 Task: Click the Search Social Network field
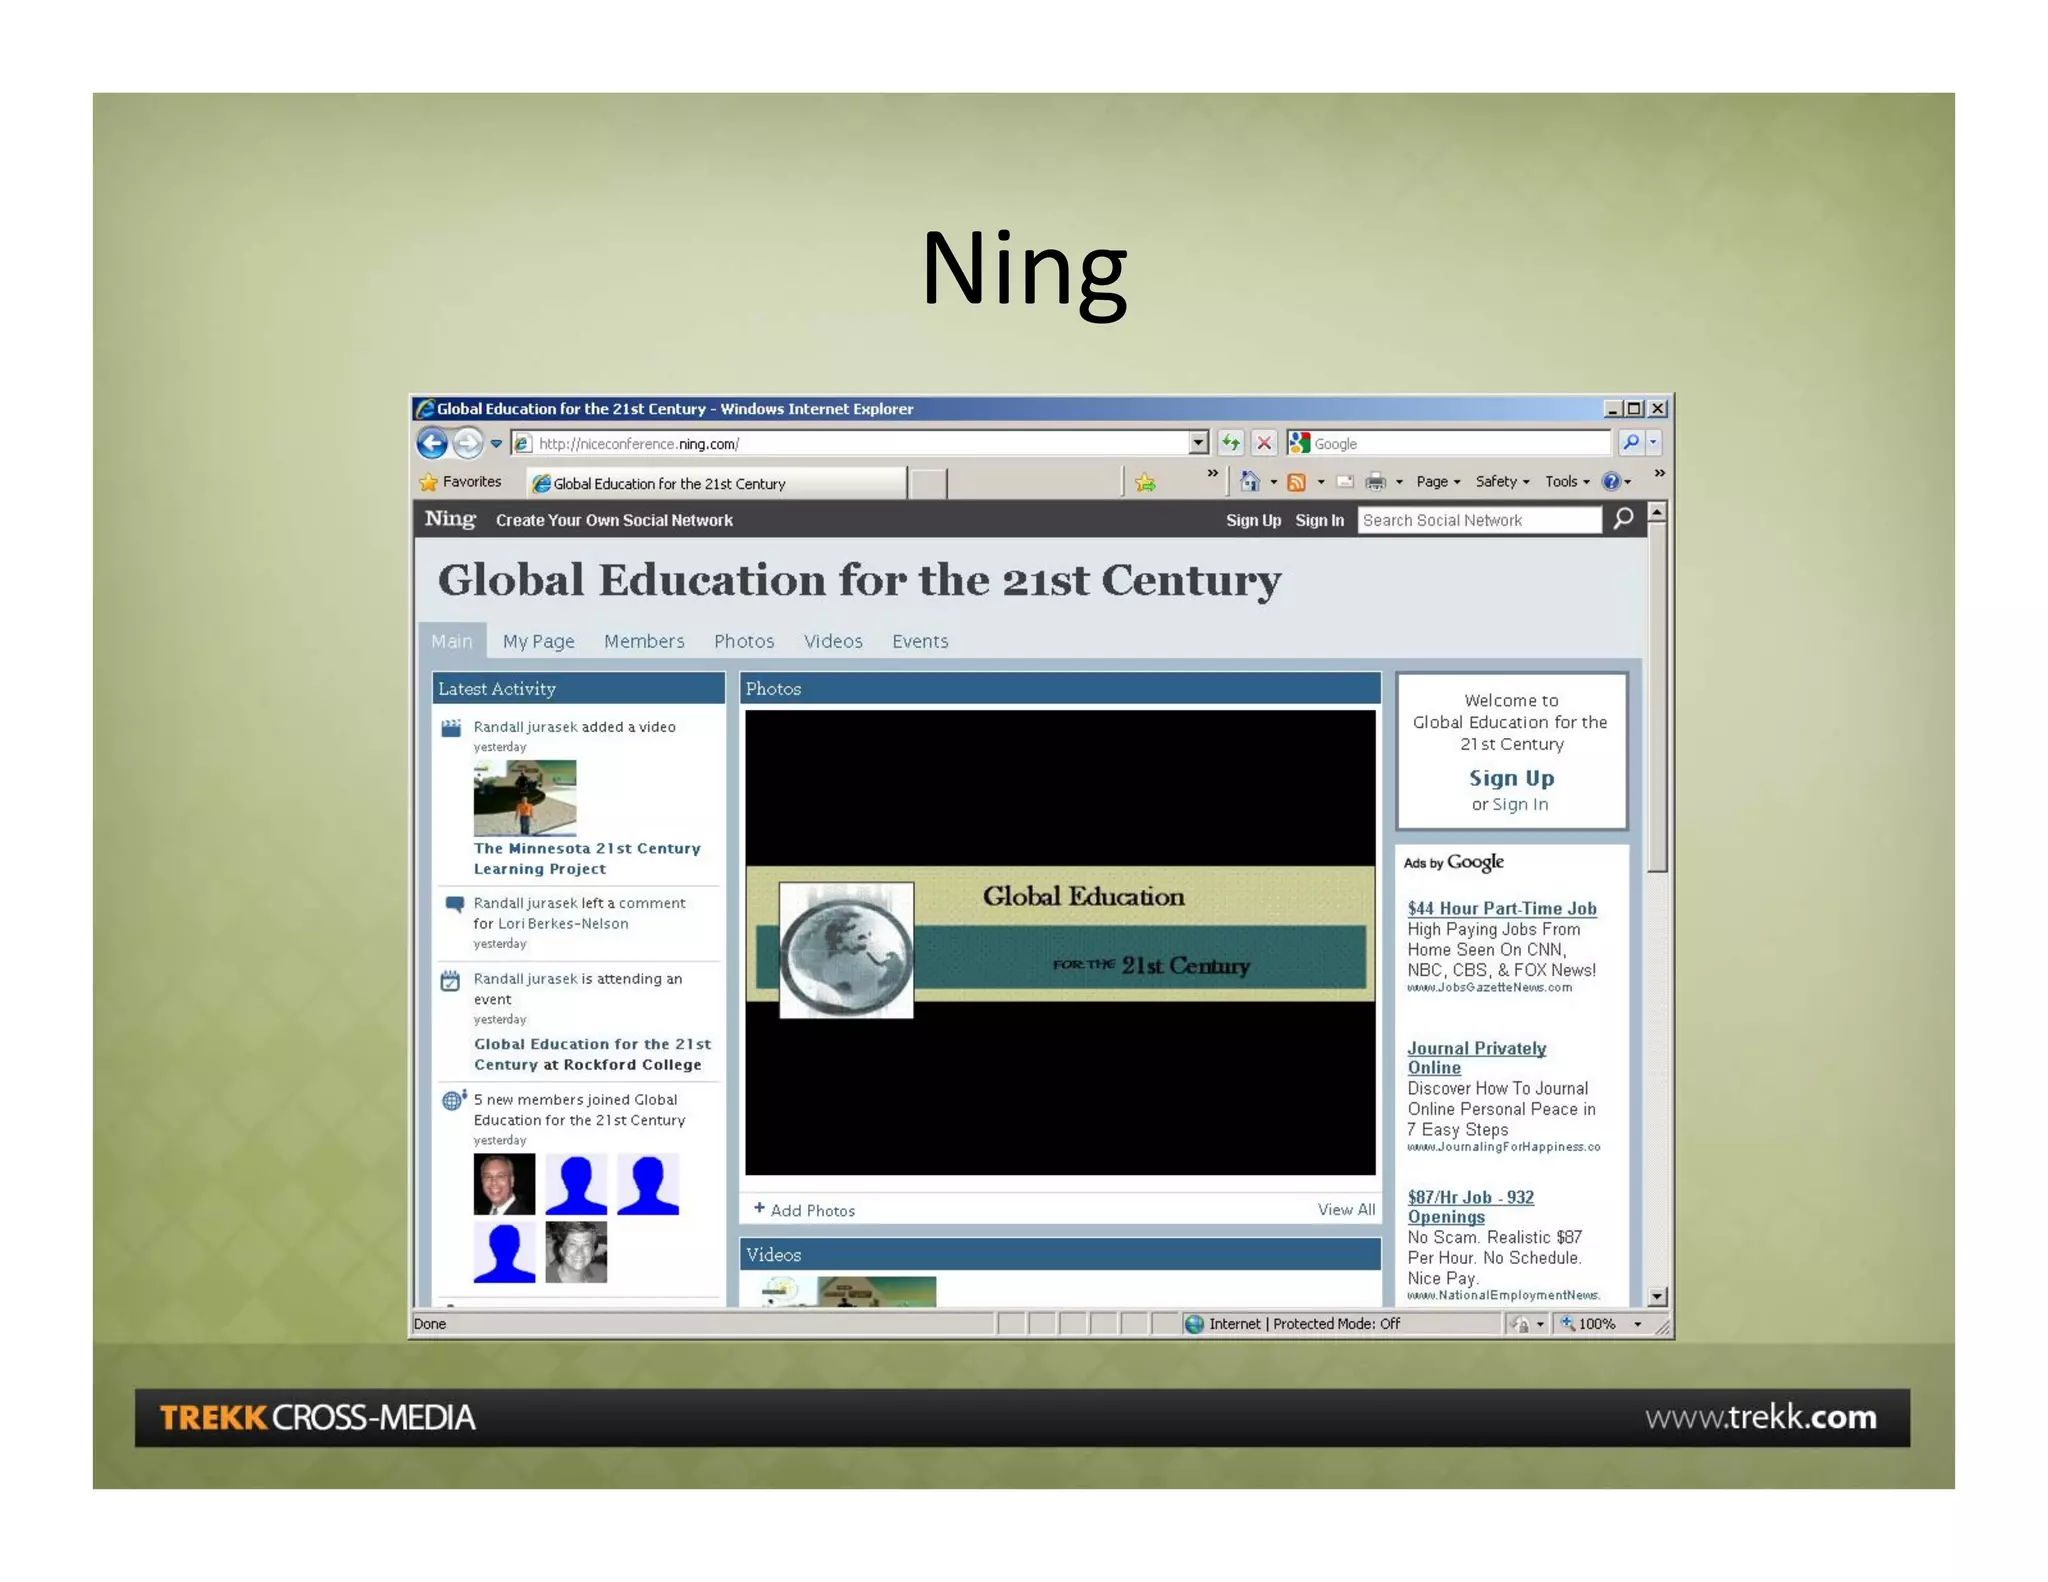pyautogui.click(x=1479, y=520)
